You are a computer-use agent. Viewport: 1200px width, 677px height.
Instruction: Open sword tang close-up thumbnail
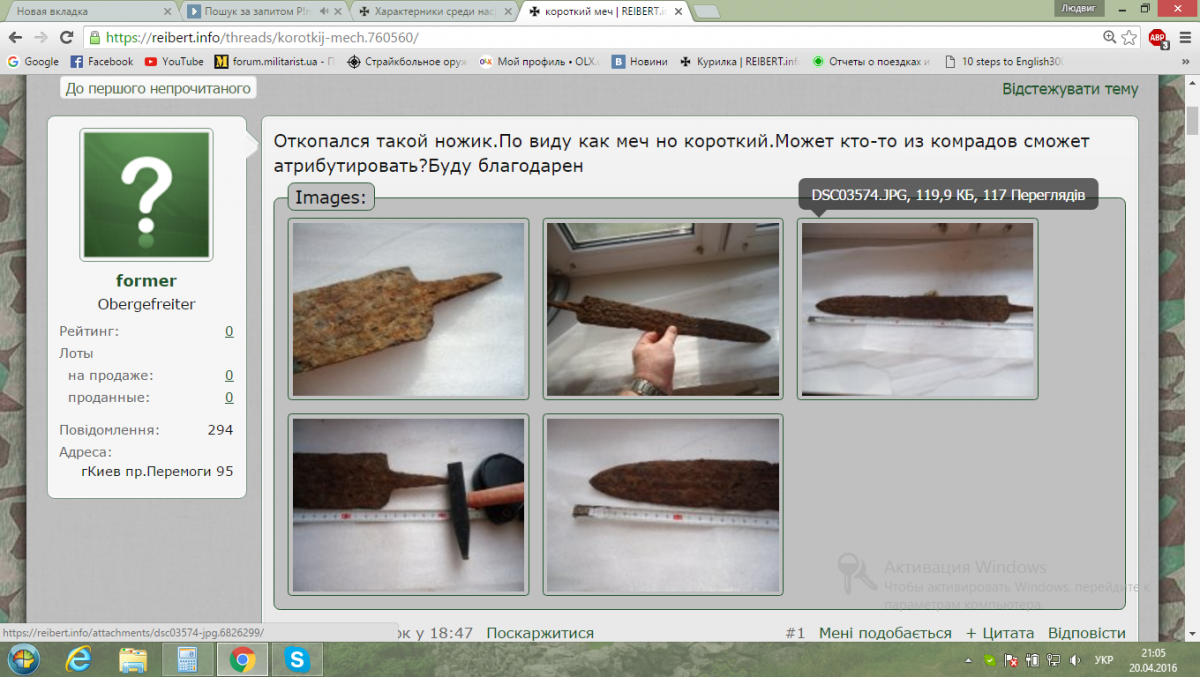pyautogui.click(x=408, y=309)
